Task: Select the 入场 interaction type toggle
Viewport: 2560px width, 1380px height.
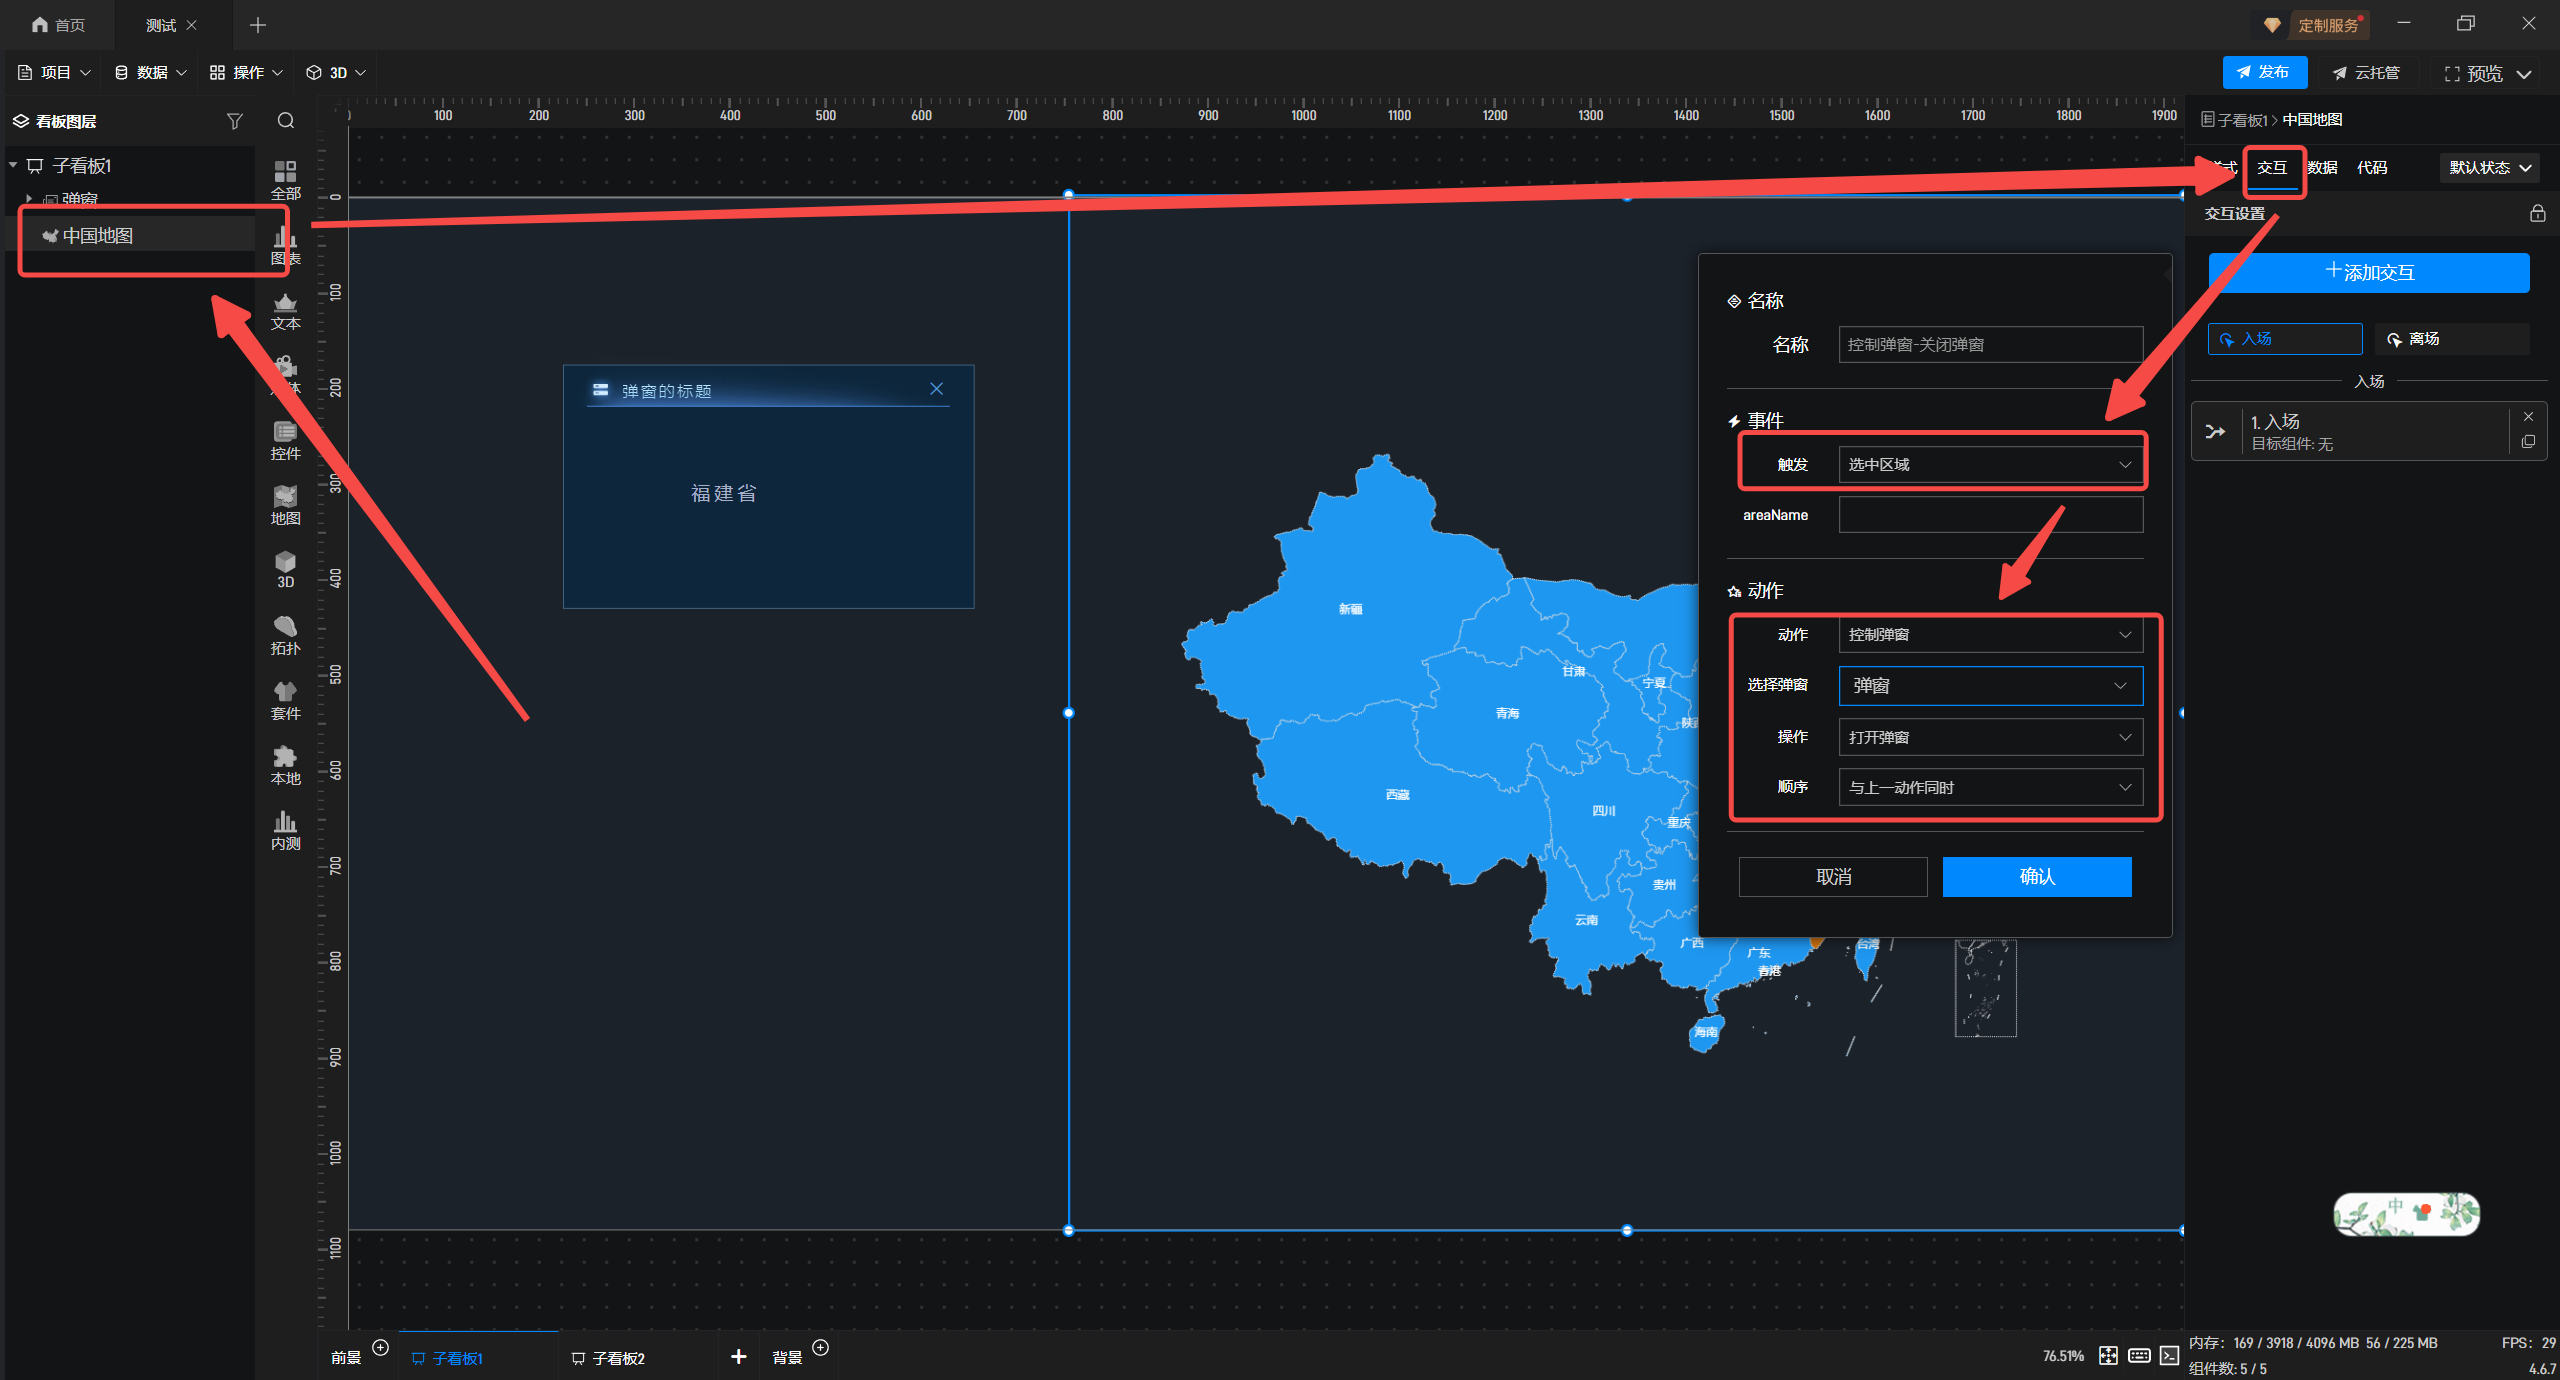Action: 2284,339
